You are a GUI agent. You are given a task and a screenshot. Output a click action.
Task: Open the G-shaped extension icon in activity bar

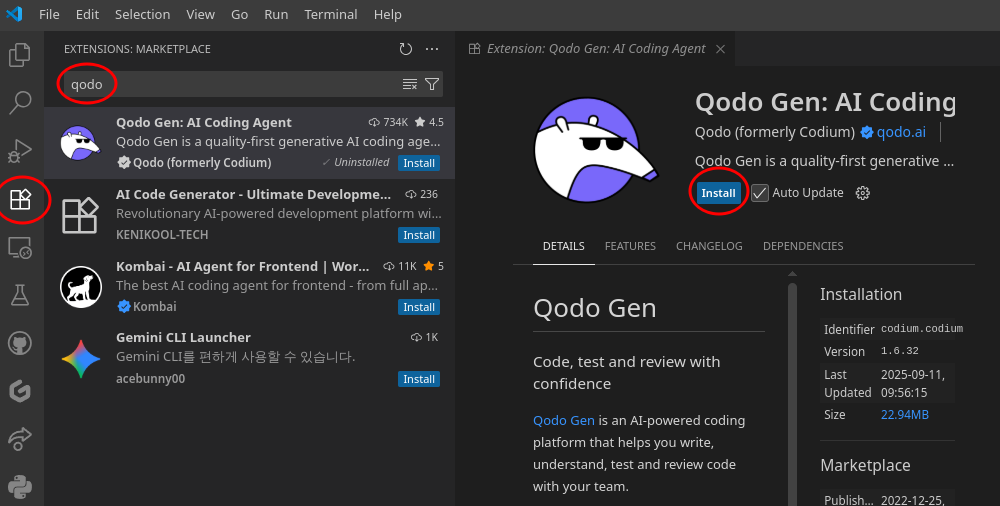pos(20,391)
